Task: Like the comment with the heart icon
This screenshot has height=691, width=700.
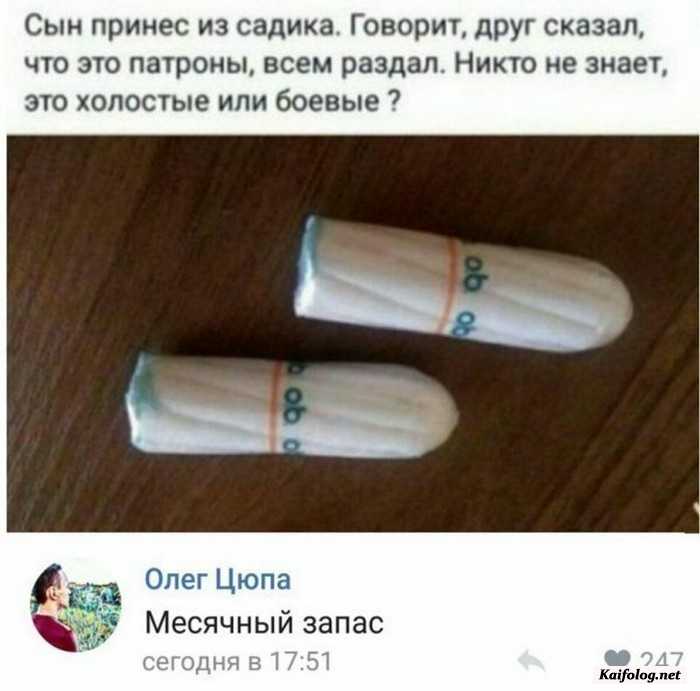Action: tap(617, 658)
